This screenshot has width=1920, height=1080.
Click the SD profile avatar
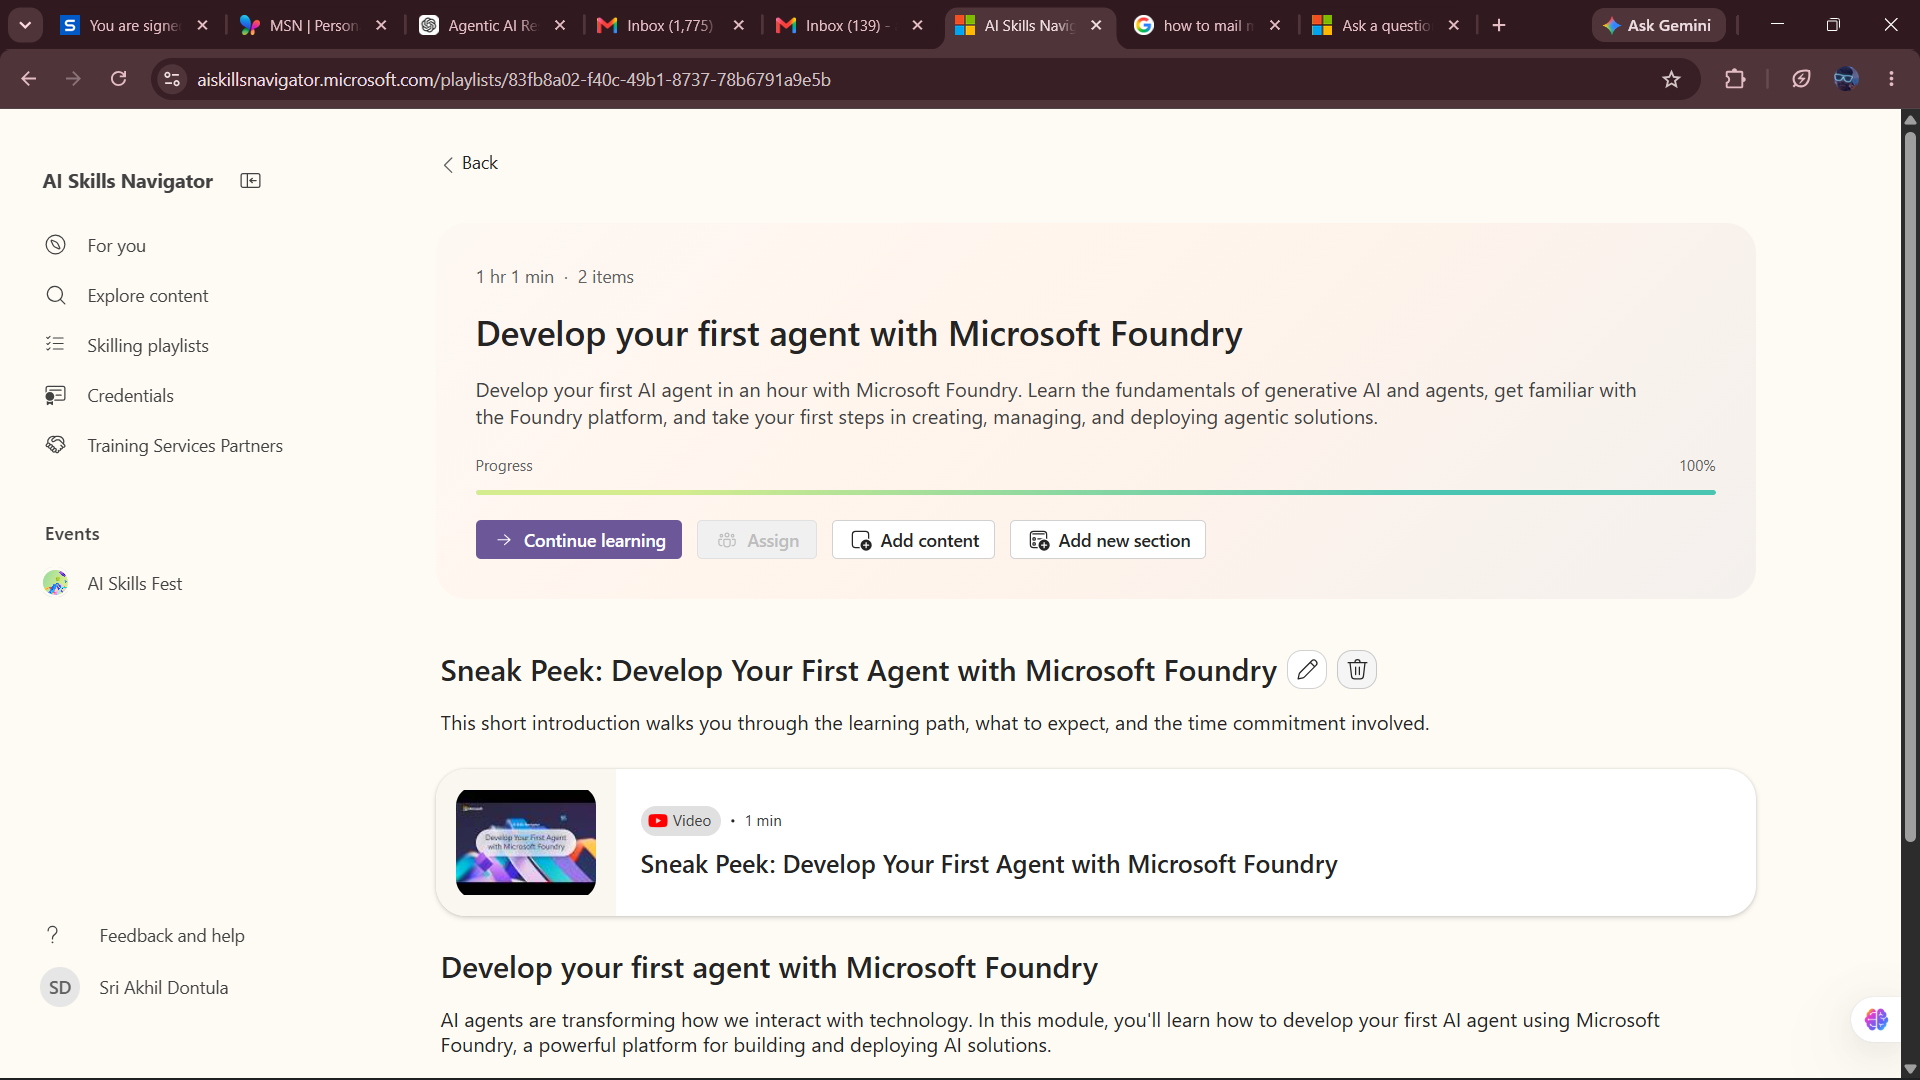click(x=60, y=988)
